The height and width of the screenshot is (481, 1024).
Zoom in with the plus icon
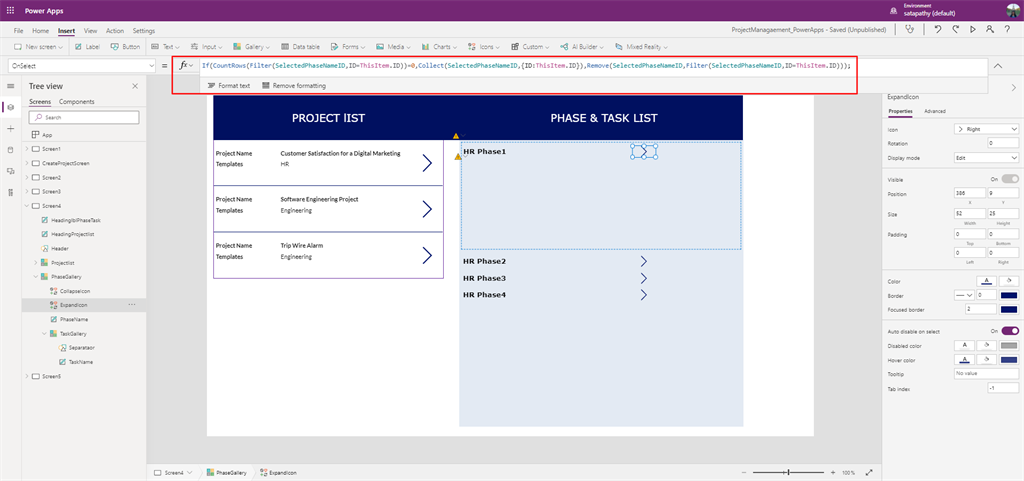(833, 473)
